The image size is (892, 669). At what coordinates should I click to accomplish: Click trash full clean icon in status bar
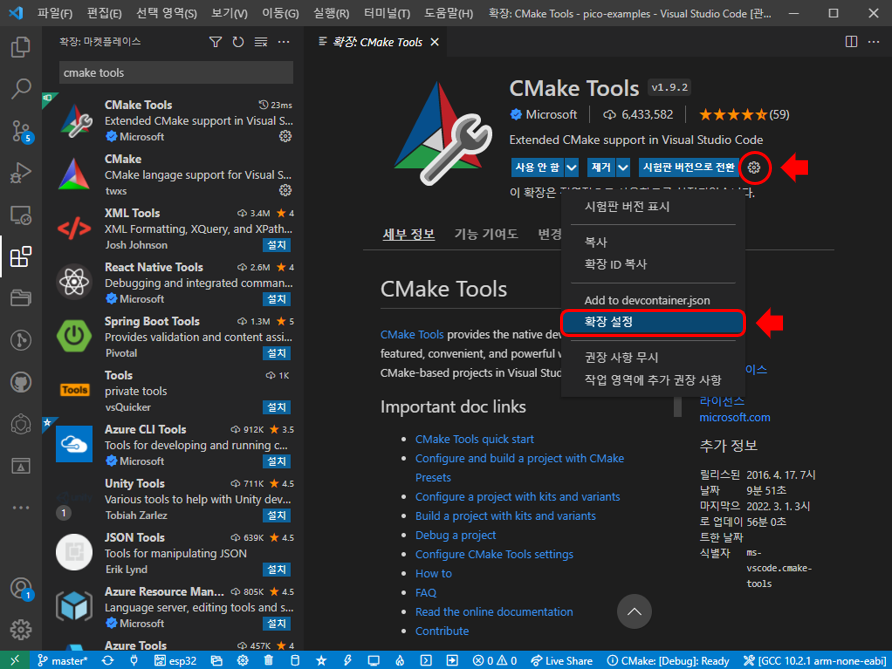click(269, 660)
